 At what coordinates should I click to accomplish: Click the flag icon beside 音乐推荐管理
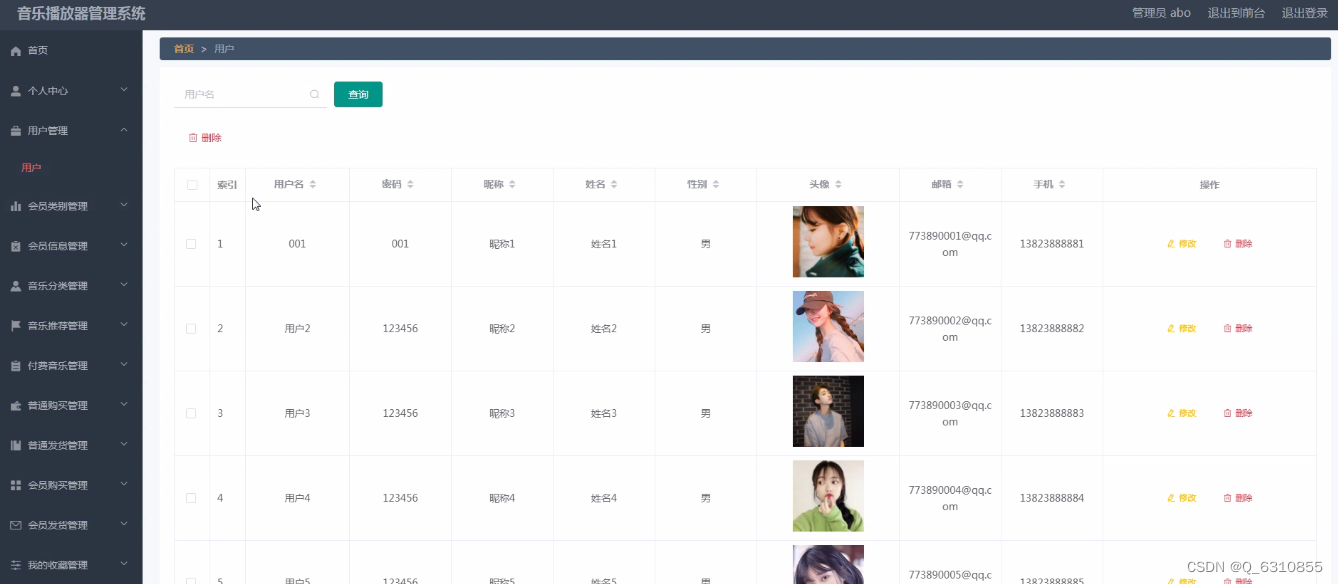click(x=16, y=326)
